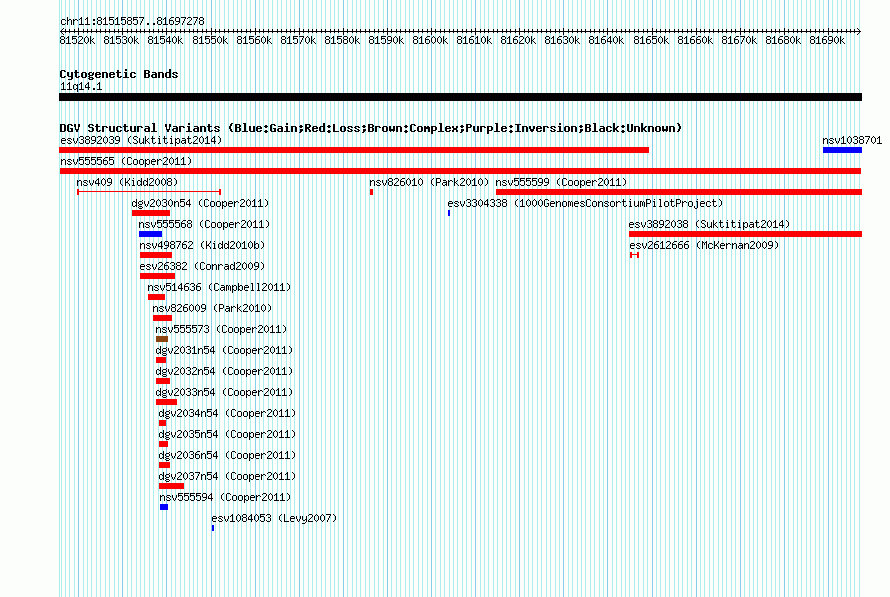This screenshot has width=890, height=597.
Task: Open nsv555573 (Cooper2011) label
Action: 221,329
